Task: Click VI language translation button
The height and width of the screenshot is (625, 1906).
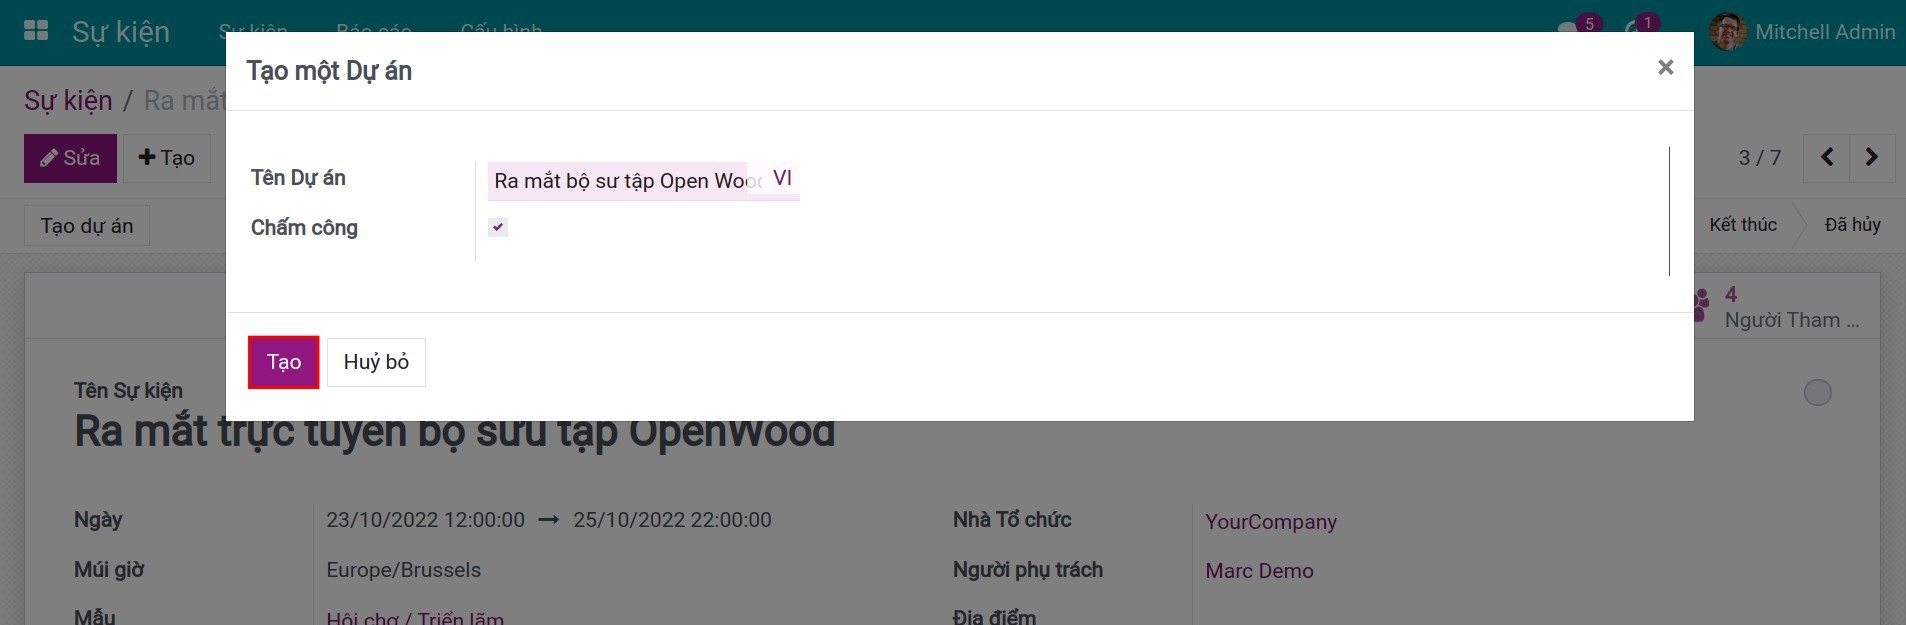Action: [782, 179]
